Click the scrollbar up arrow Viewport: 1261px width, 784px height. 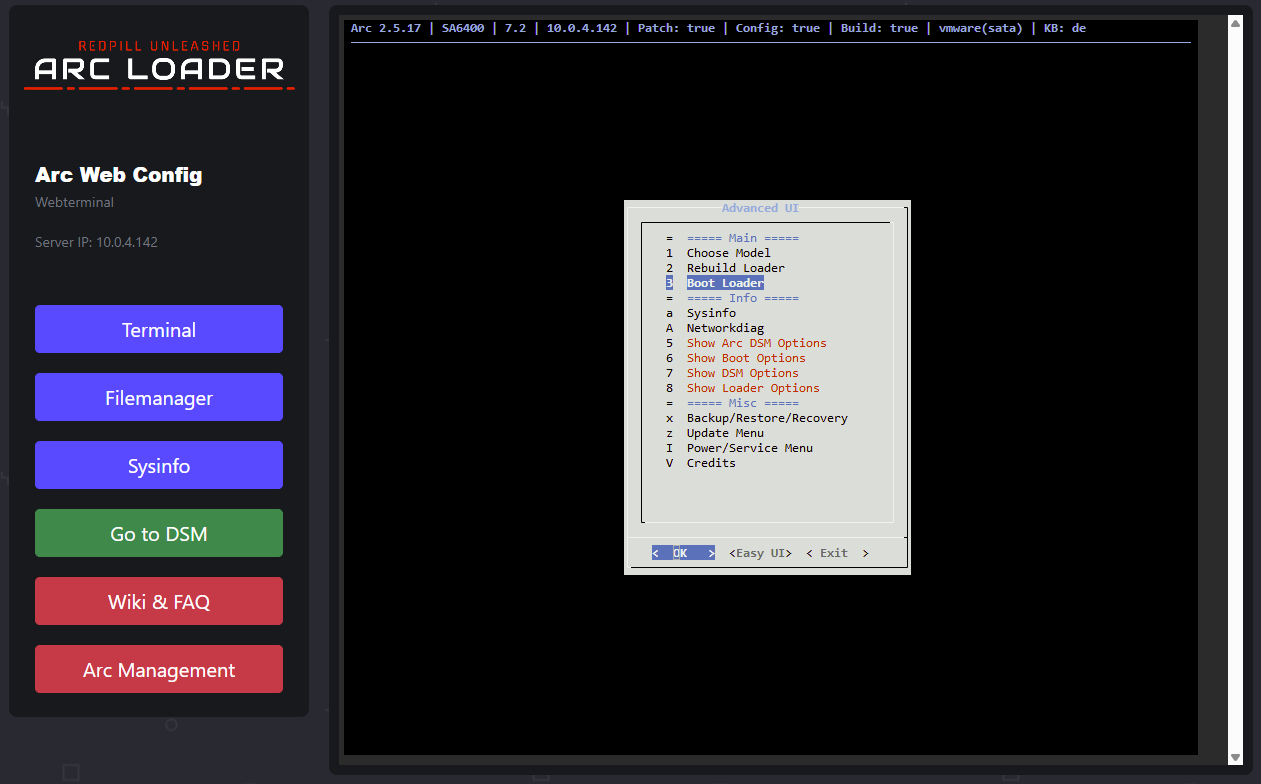(x=1235, y=23)
